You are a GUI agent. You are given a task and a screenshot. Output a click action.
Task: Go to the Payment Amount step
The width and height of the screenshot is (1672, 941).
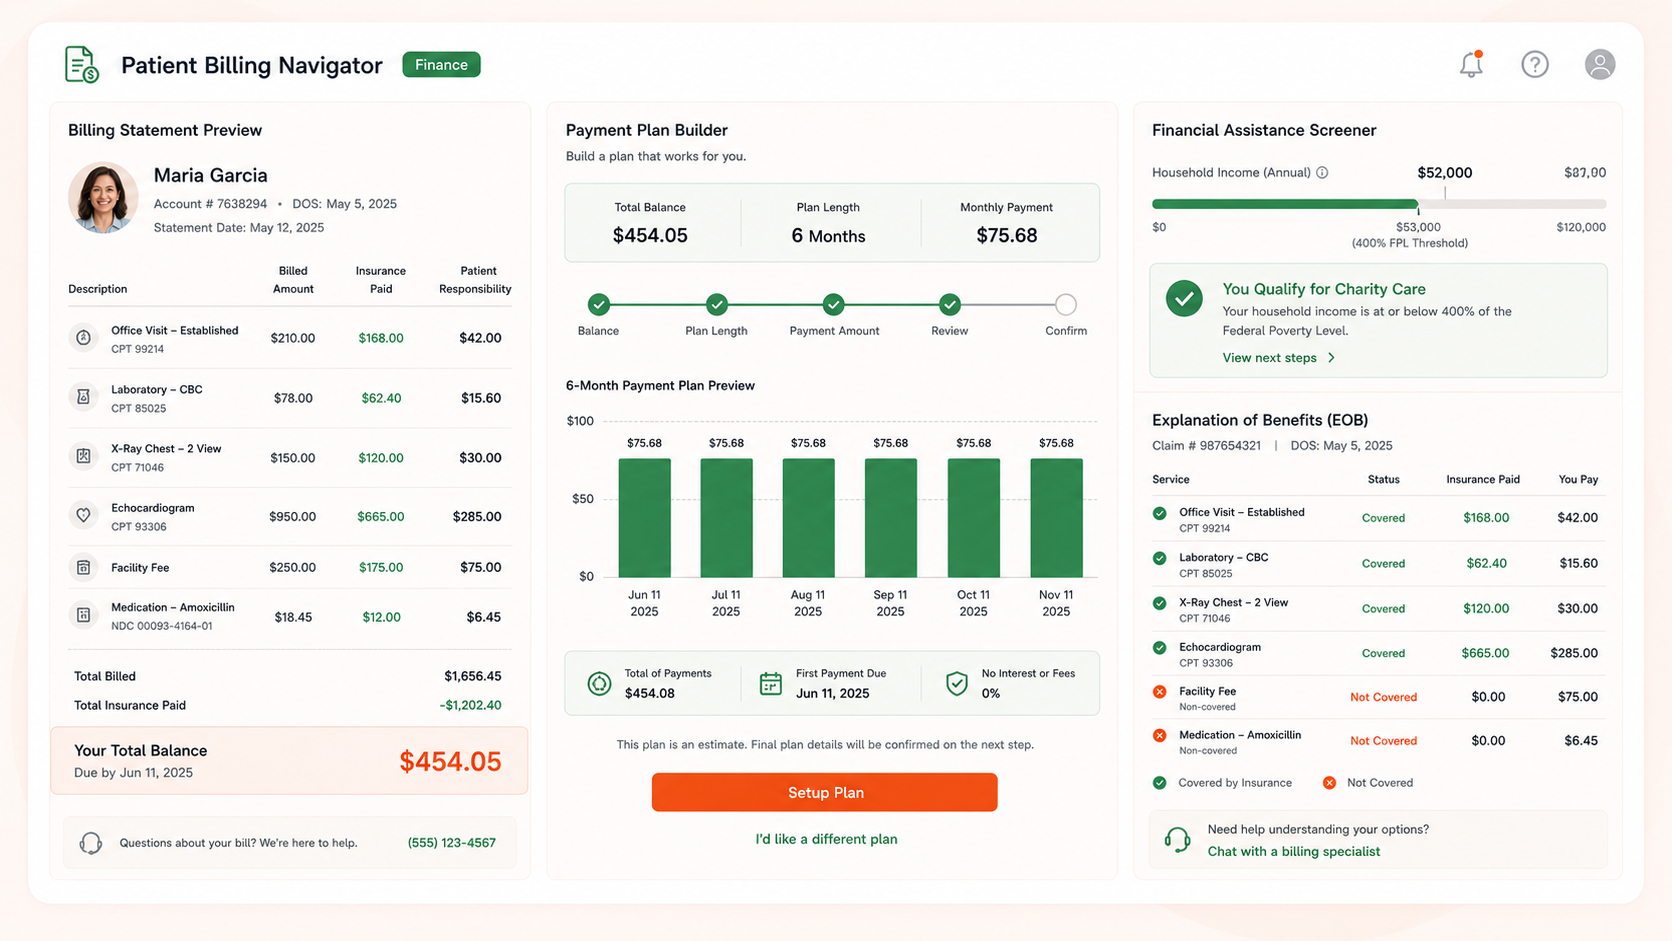[834, 304]
